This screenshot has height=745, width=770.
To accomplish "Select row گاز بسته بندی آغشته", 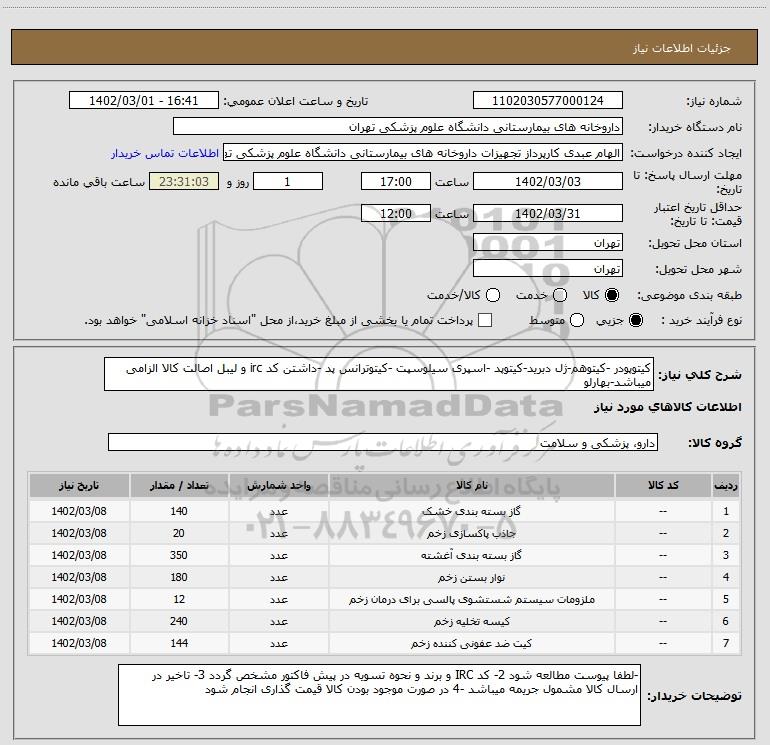I will click(x=385, y=555).
